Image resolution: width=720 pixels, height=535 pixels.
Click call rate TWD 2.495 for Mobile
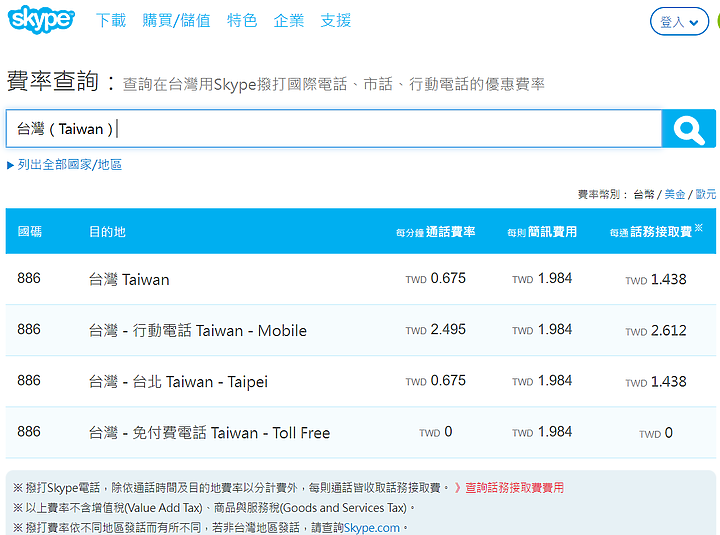(x=435, y=330)
